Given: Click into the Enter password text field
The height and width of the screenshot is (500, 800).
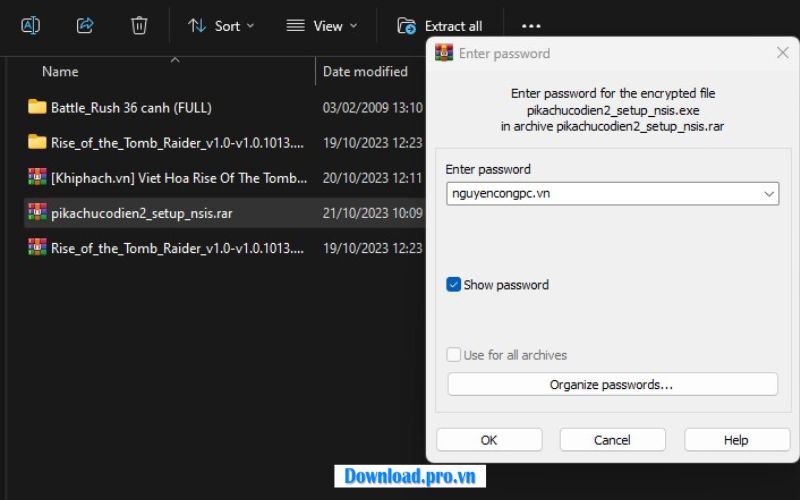Looking at the screenshot, I should pyautogui.click(x=600, y=194).
